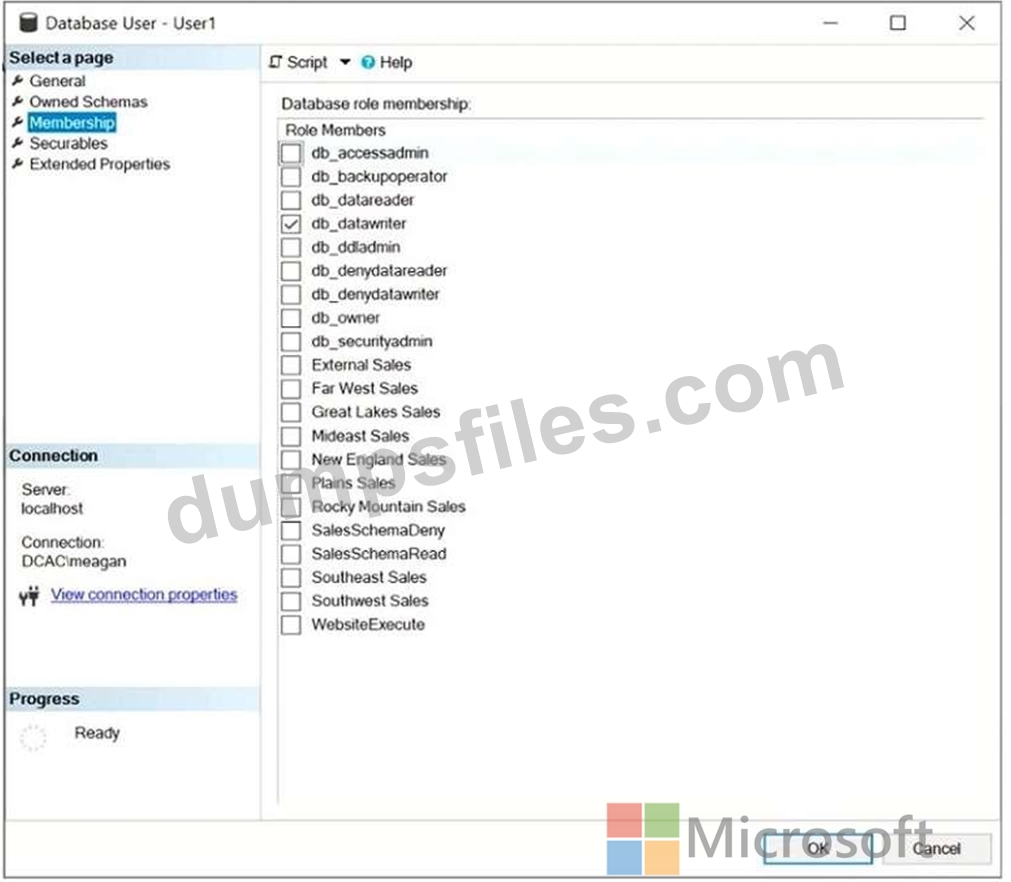Image resolution: width=1011 pixels, height=882 pixels.
Task: Click the Script toolbar icon
Action: coord(275,62)
